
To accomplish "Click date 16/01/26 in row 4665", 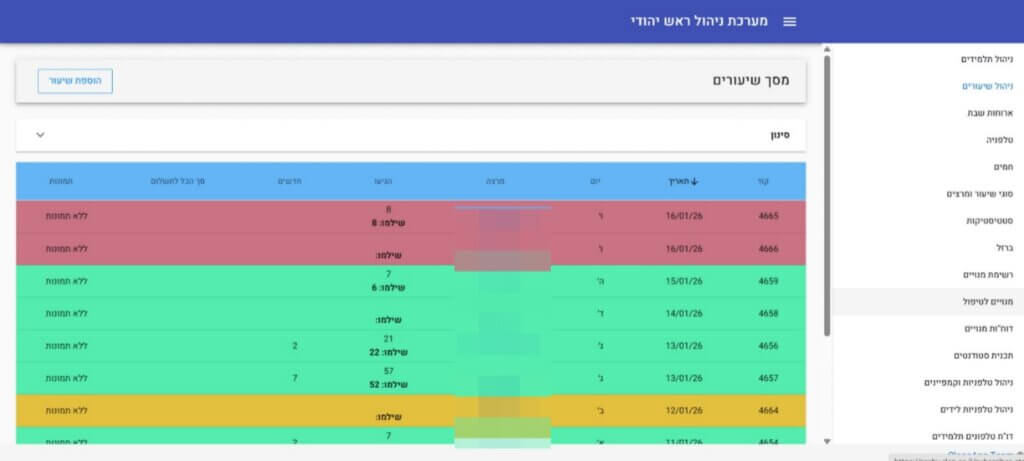I will click(684, 216).
